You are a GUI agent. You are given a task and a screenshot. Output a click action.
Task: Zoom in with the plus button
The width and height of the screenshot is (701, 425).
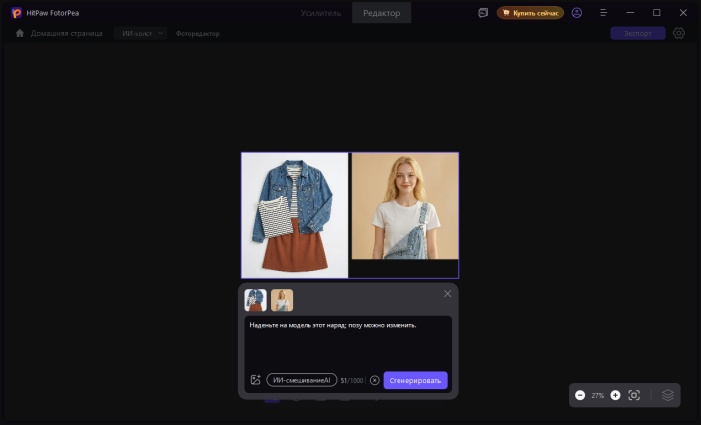[x=615, y=395]
